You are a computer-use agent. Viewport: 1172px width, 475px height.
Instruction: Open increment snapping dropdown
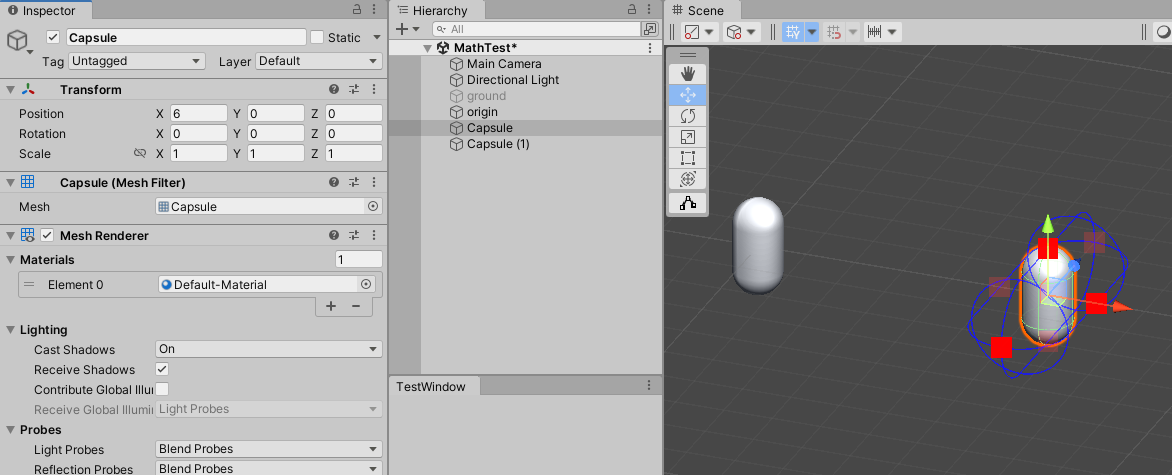(x=883, y=32)
